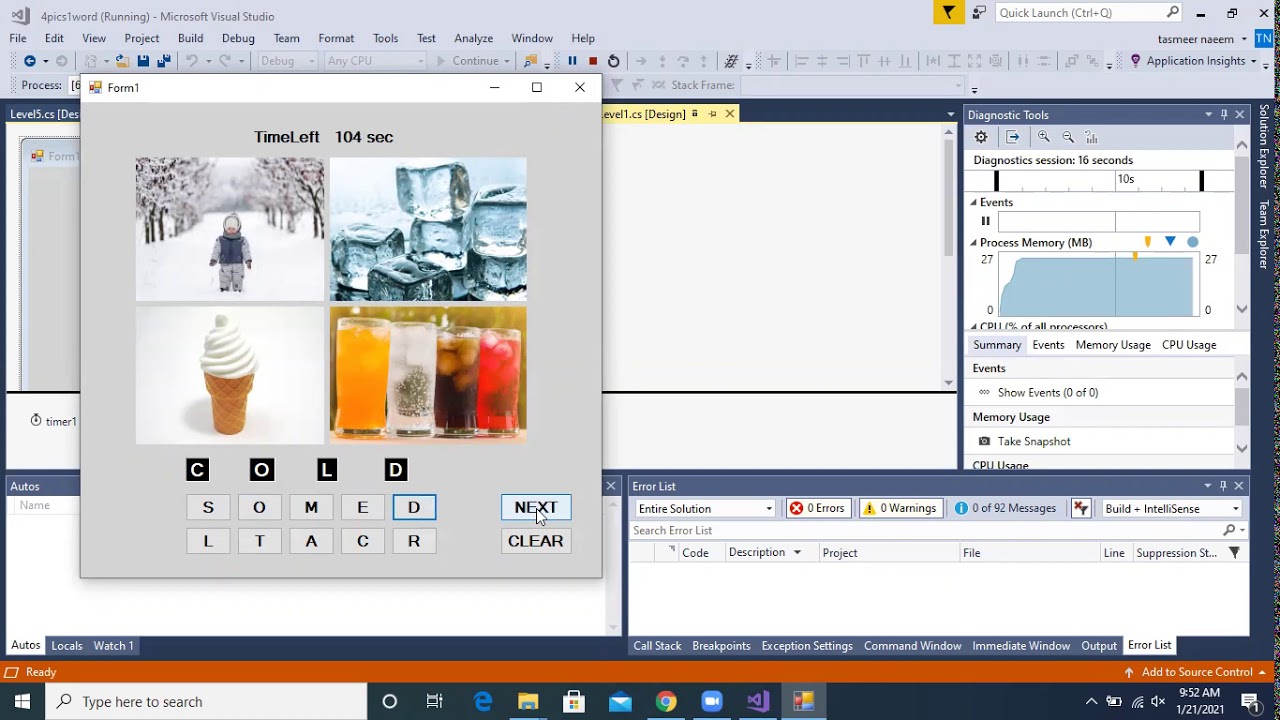
Task: Pause debugging with Break All icon
Action: [572, 61]
